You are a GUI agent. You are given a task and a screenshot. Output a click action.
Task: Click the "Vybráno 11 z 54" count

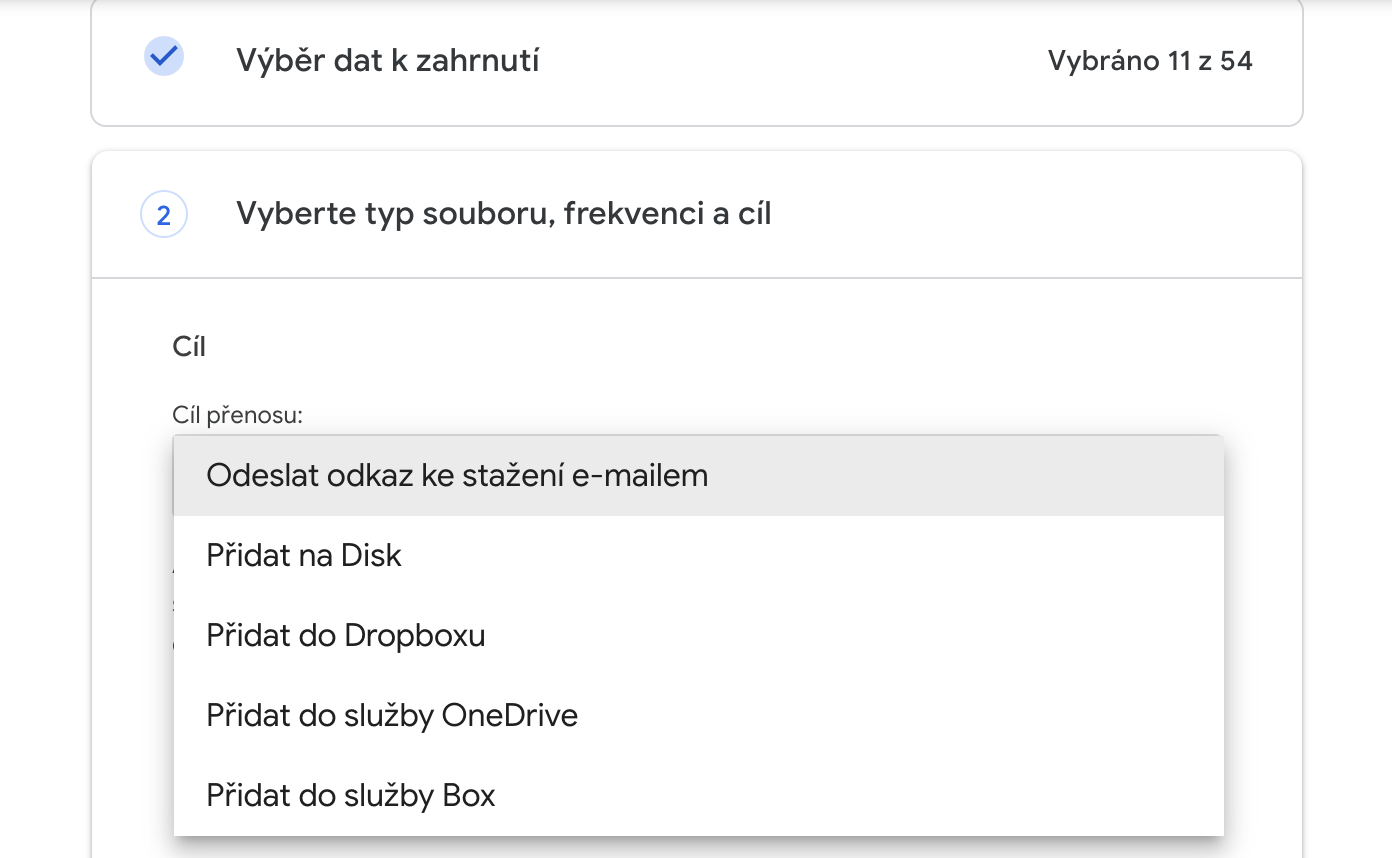click(1150, 61)
